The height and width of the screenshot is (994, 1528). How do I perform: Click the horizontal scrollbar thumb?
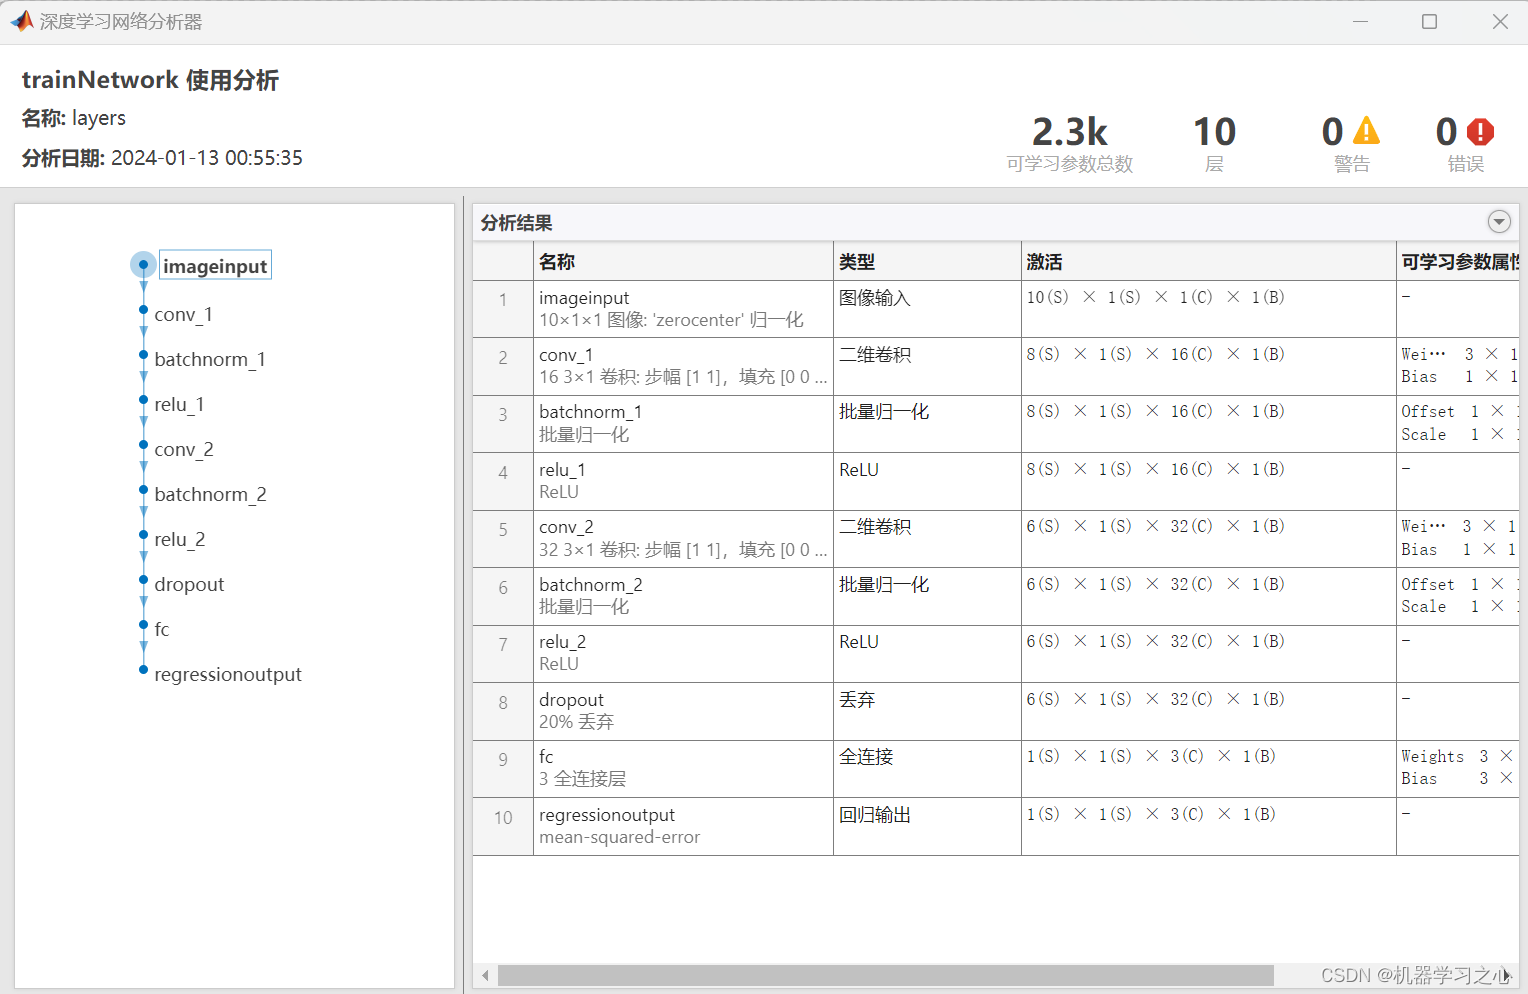886,975
